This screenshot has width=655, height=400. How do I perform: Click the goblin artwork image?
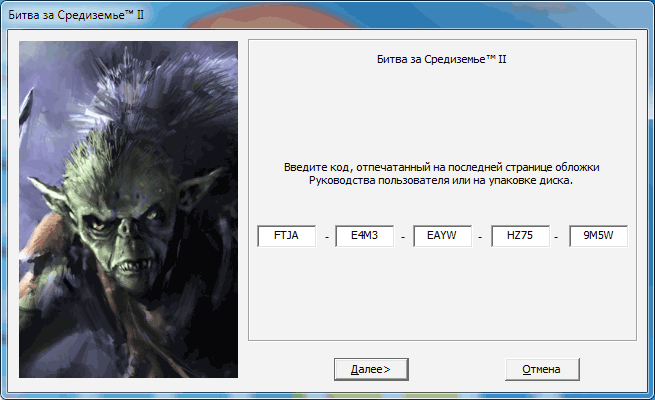[129, 210]
